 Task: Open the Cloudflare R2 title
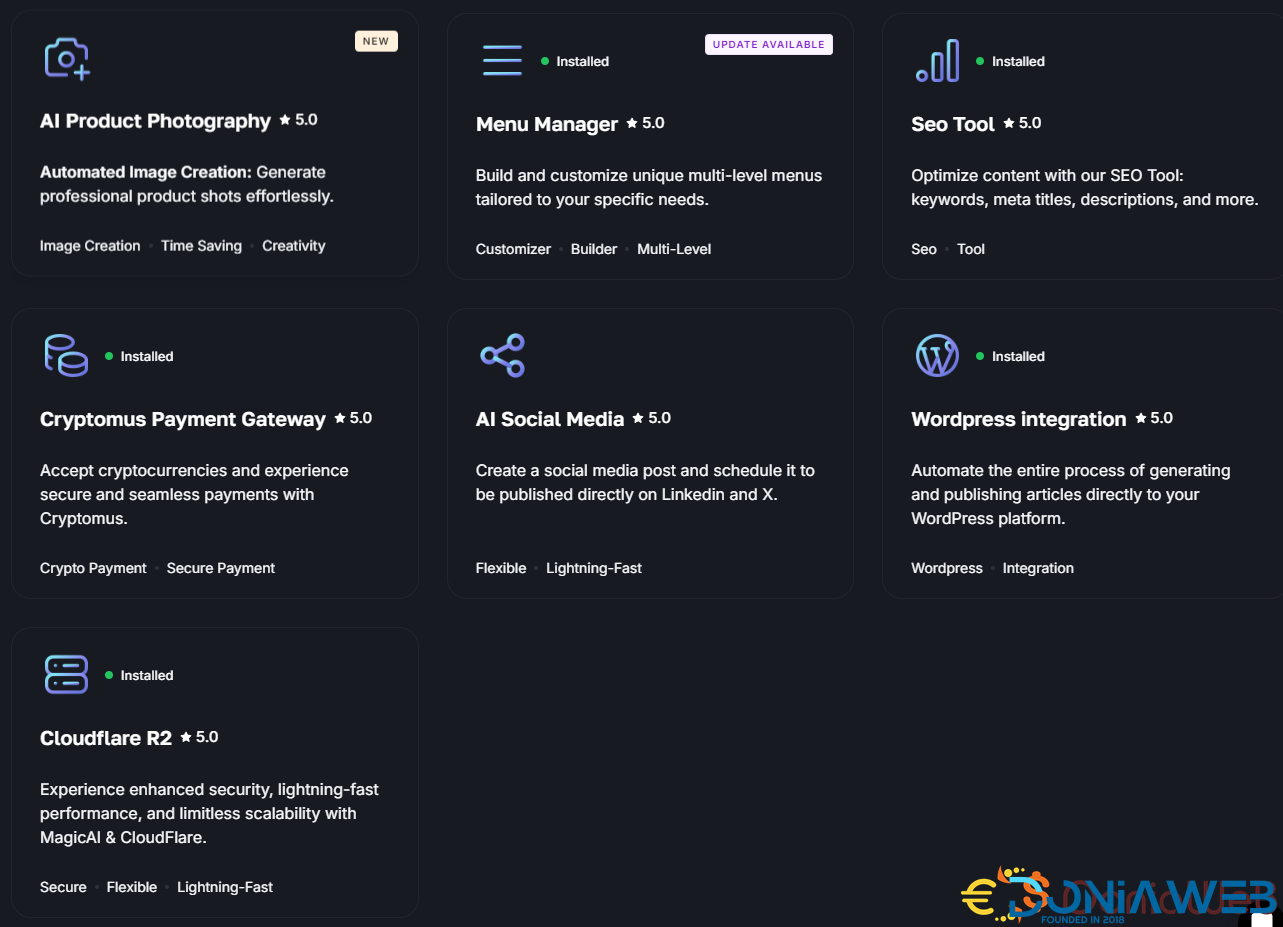tap(105, 738)
